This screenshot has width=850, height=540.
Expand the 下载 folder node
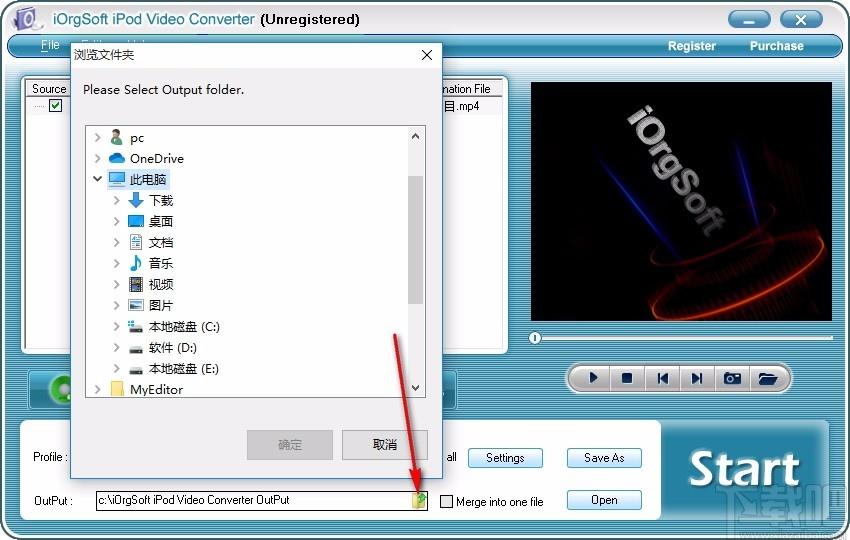(117, 200)
